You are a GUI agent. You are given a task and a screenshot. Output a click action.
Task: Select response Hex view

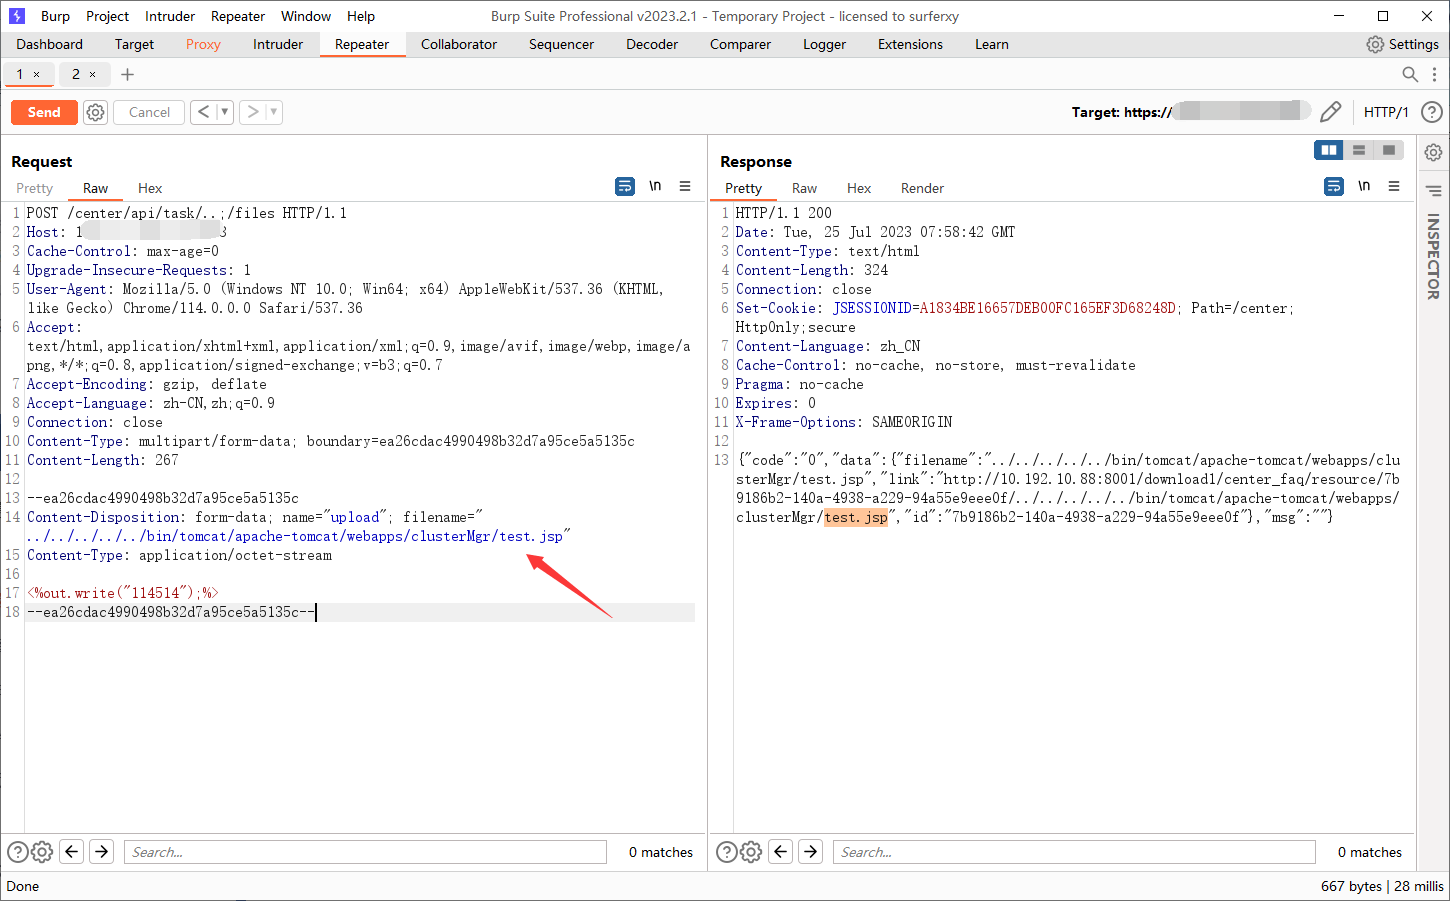pos(859,188)
